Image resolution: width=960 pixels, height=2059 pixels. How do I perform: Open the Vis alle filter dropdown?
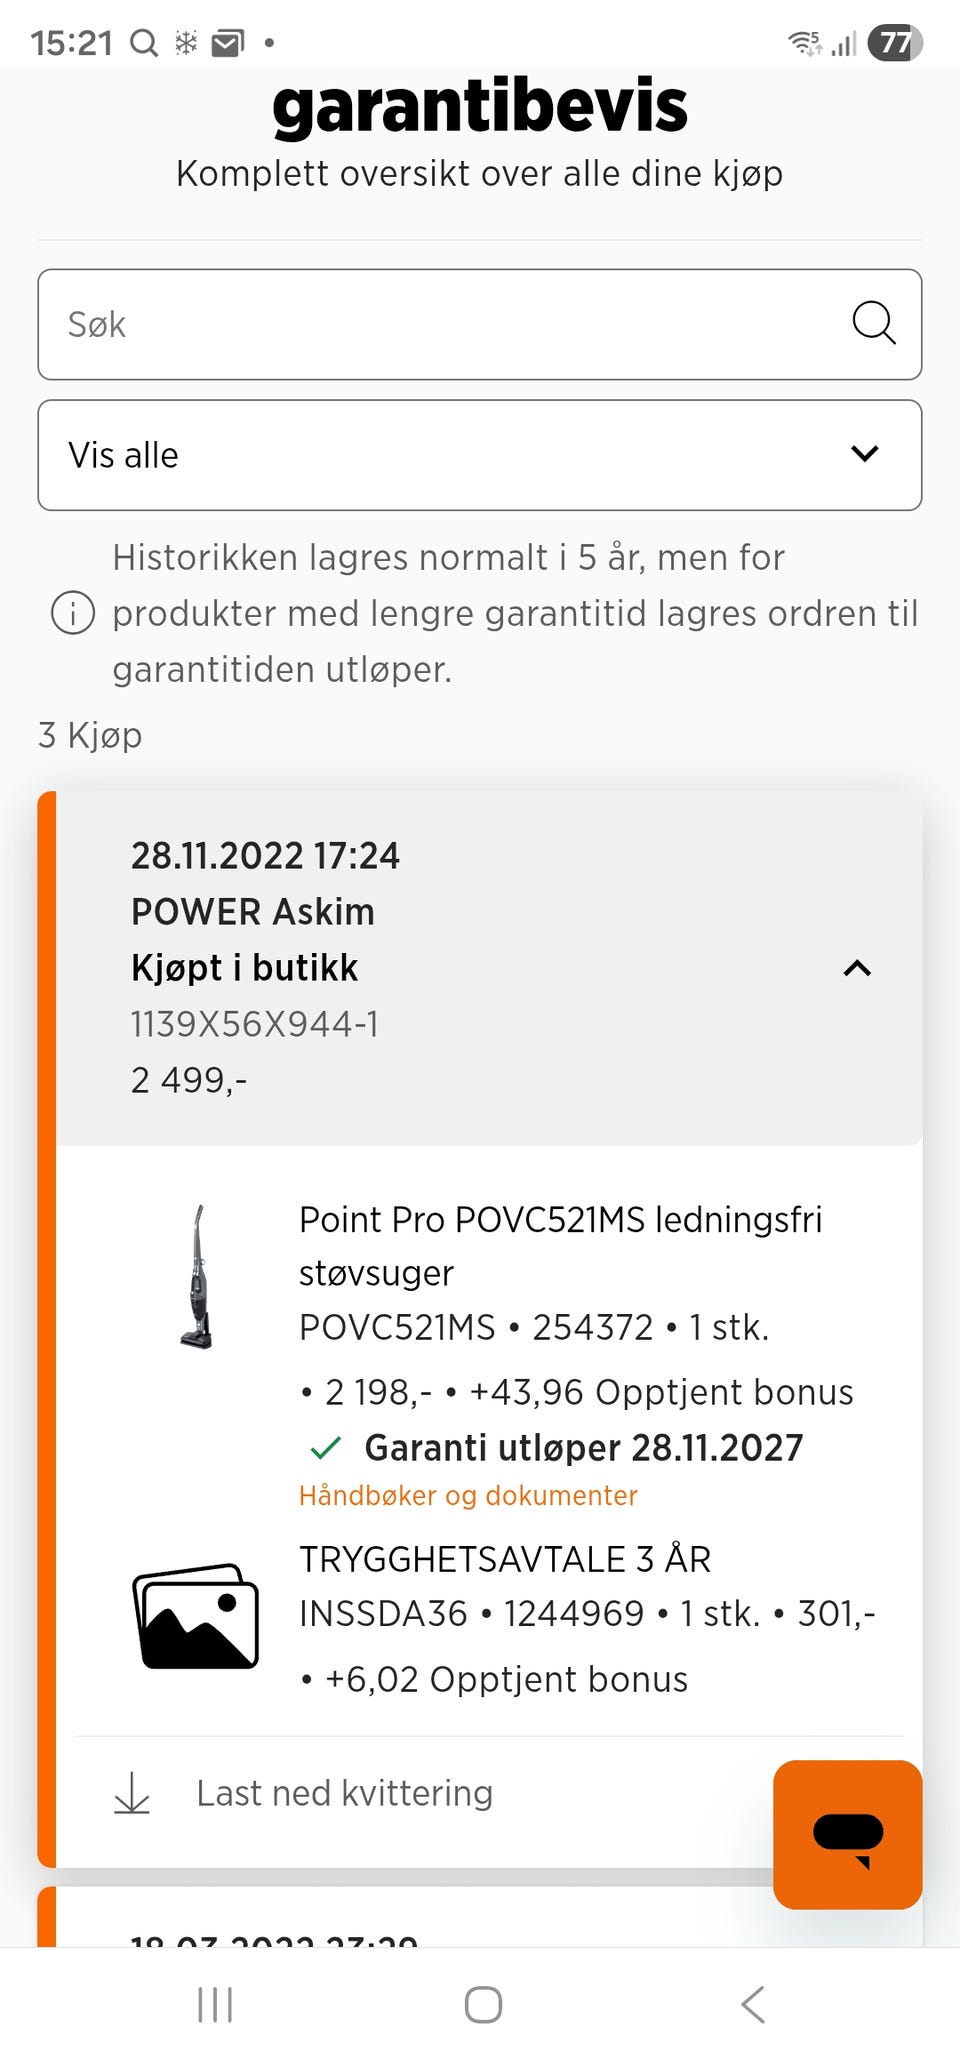[x=480, y=455]
